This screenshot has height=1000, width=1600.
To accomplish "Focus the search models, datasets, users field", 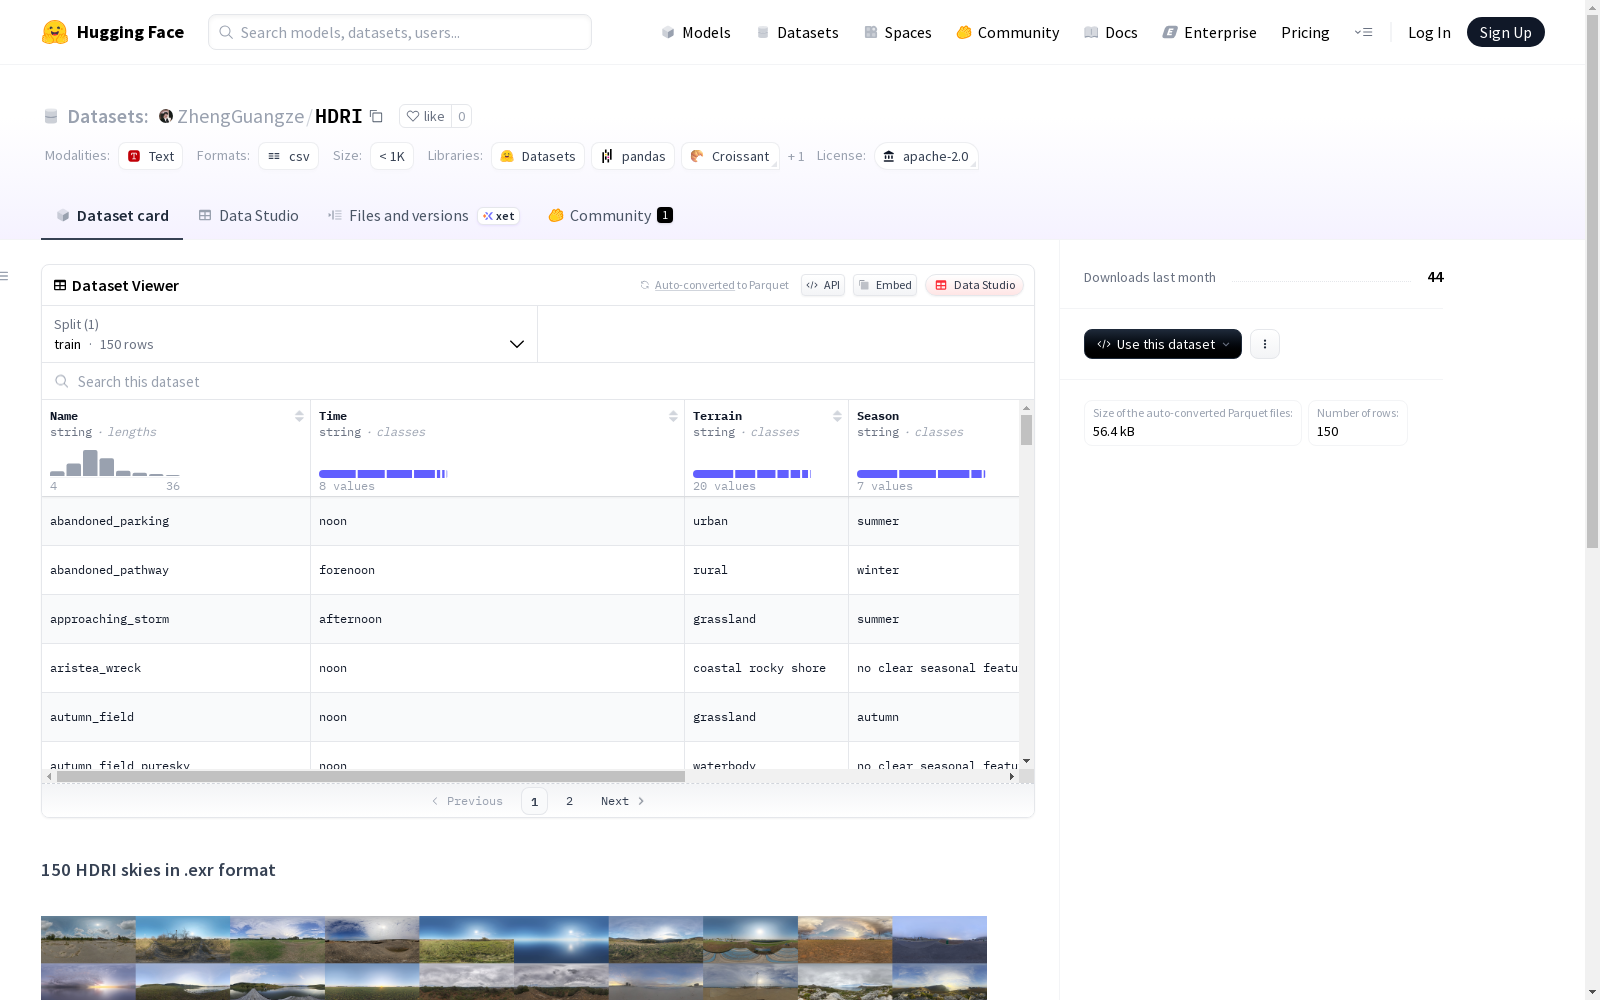I will [400, 32].
